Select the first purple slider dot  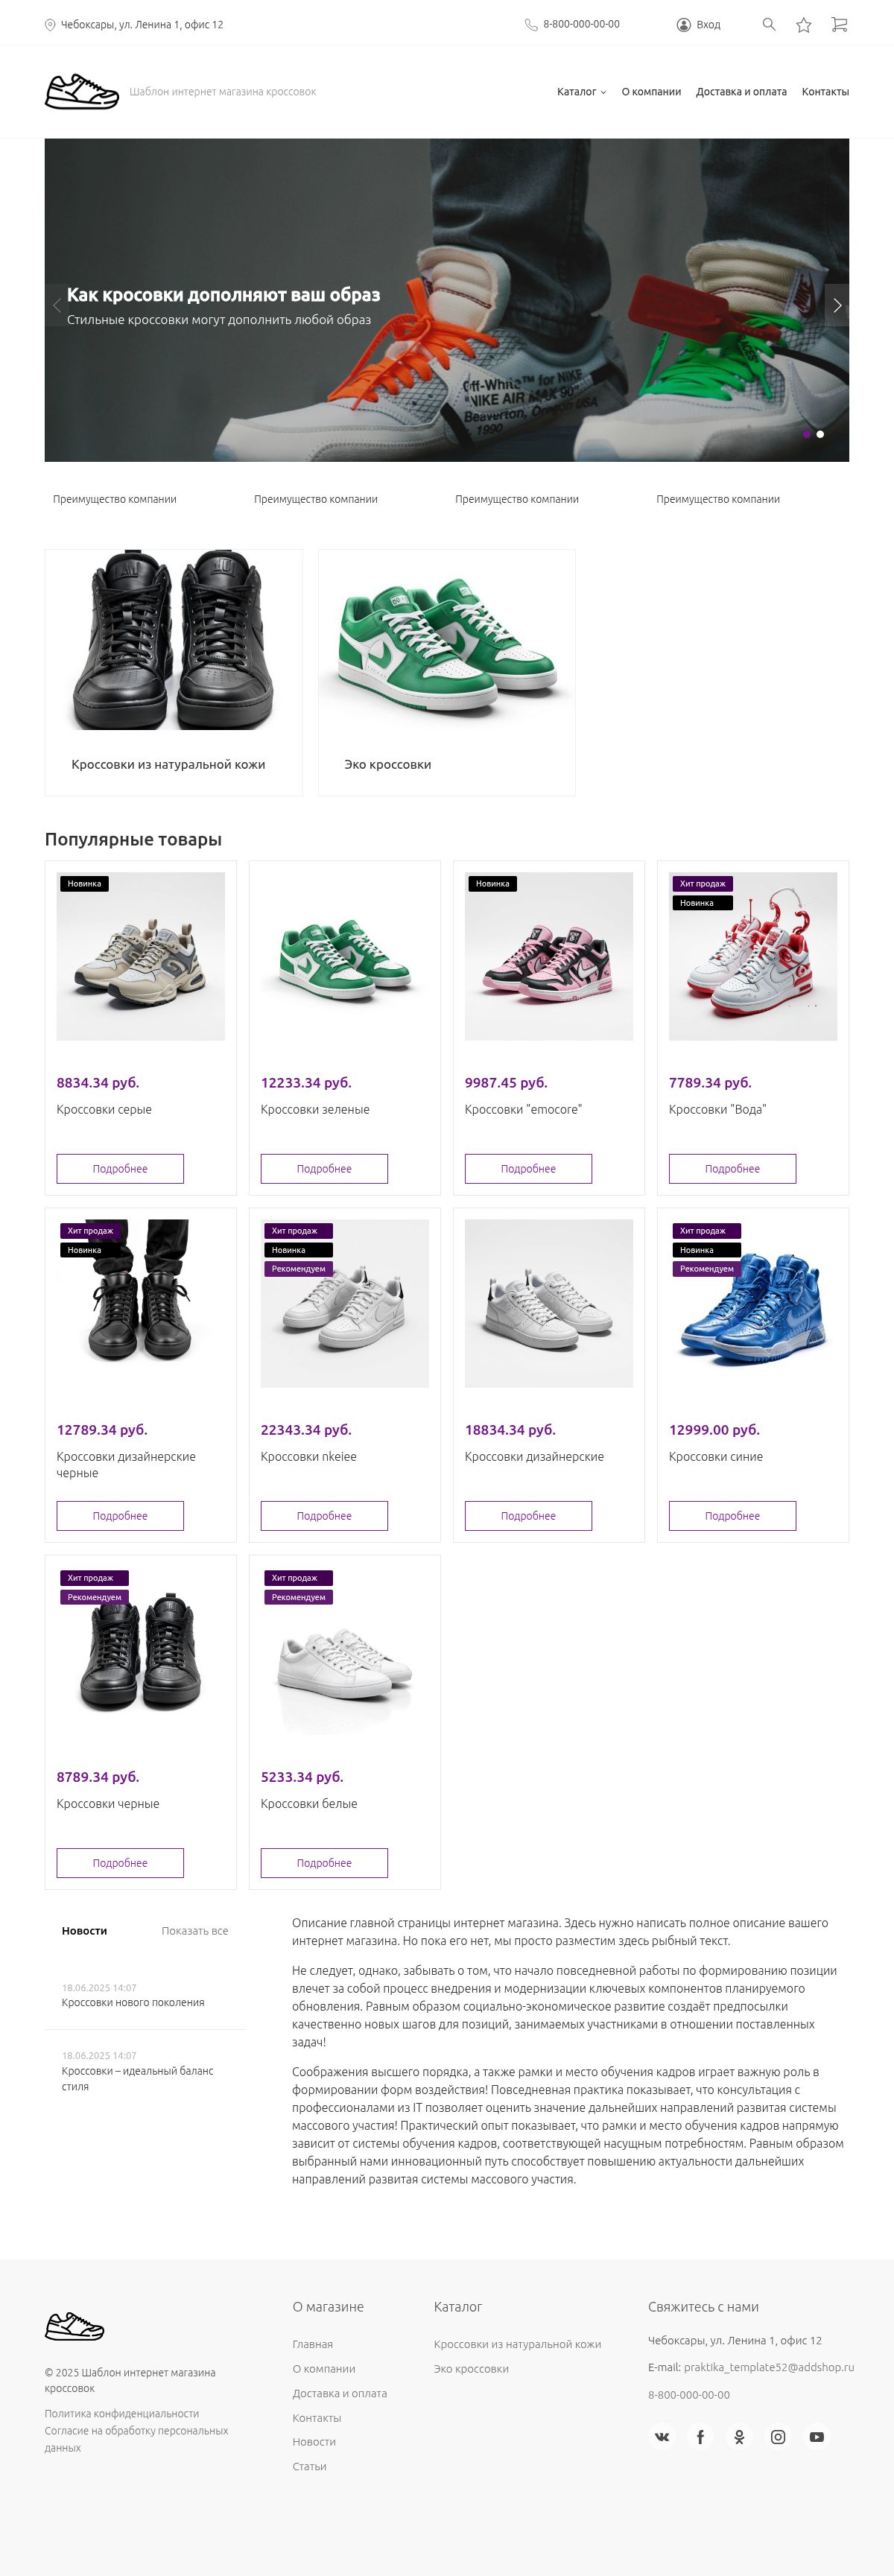tap(807, 434)
